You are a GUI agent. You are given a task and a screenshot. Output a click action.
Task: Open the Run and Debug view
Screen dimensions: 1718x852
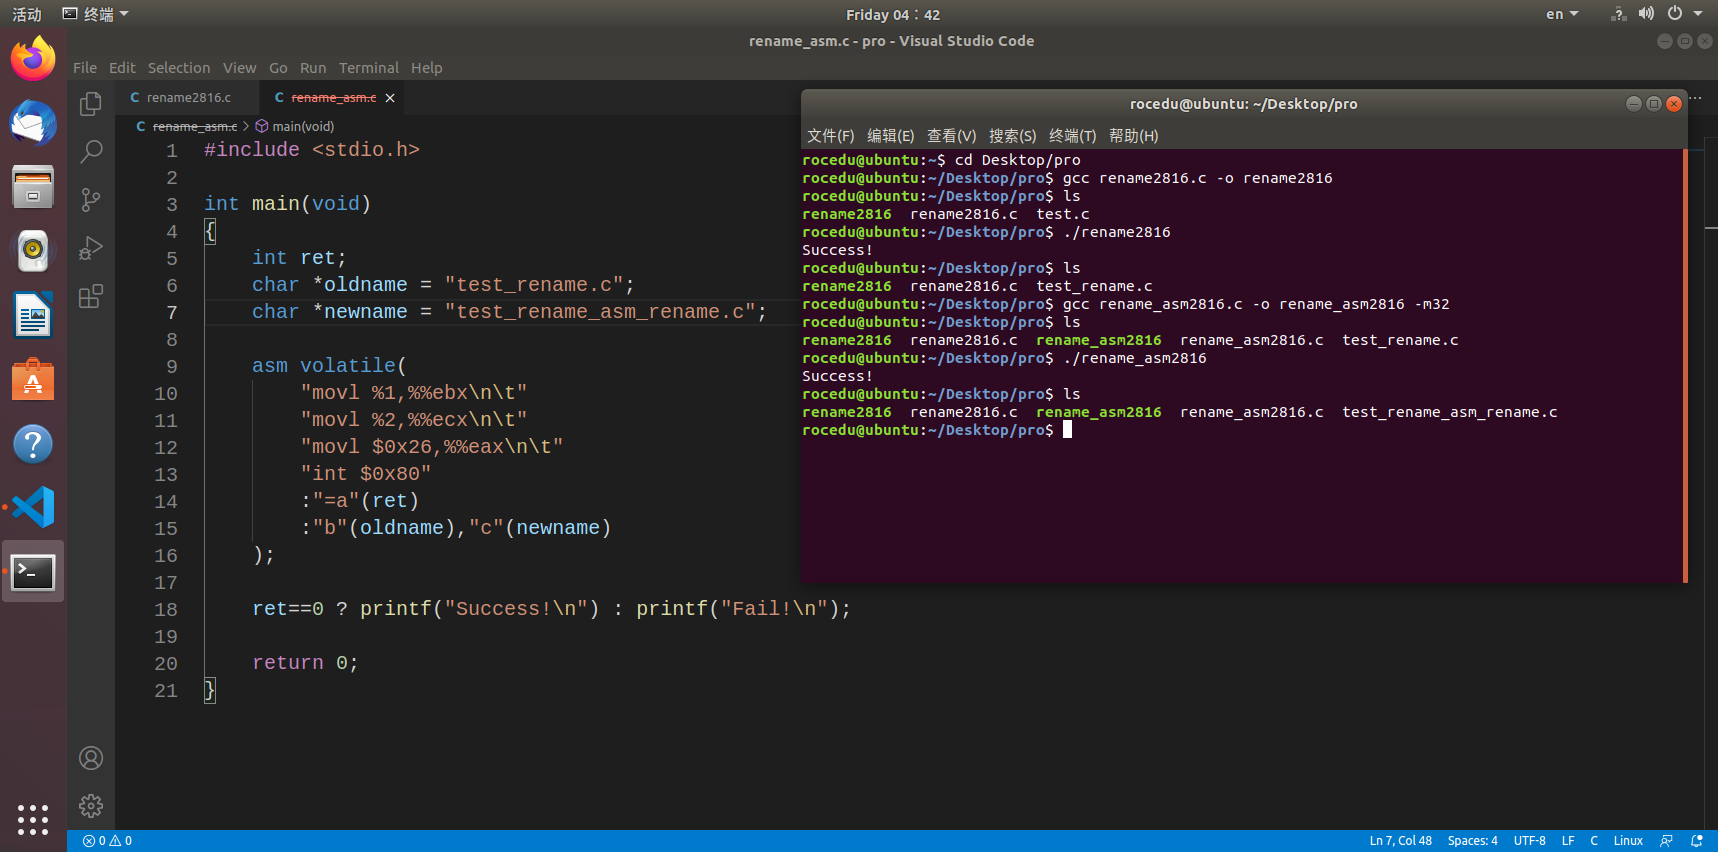click(x=91, y=248)
